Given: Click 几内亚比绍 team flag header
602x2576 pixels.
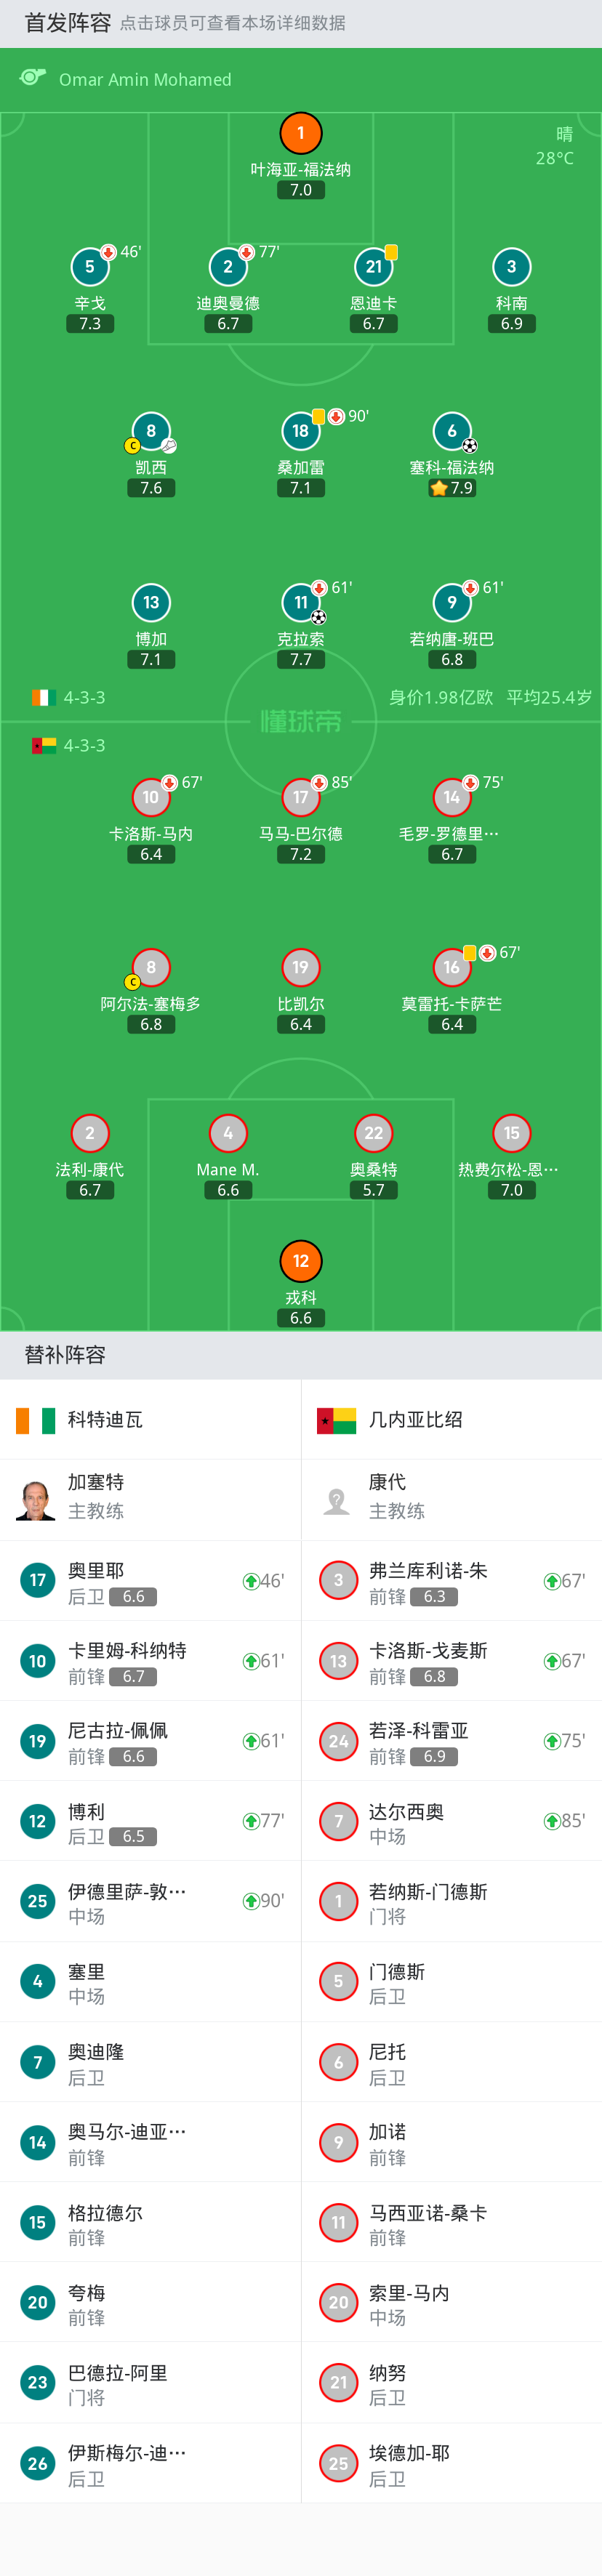Looking at the screenshot, I should pos(337,1420).
